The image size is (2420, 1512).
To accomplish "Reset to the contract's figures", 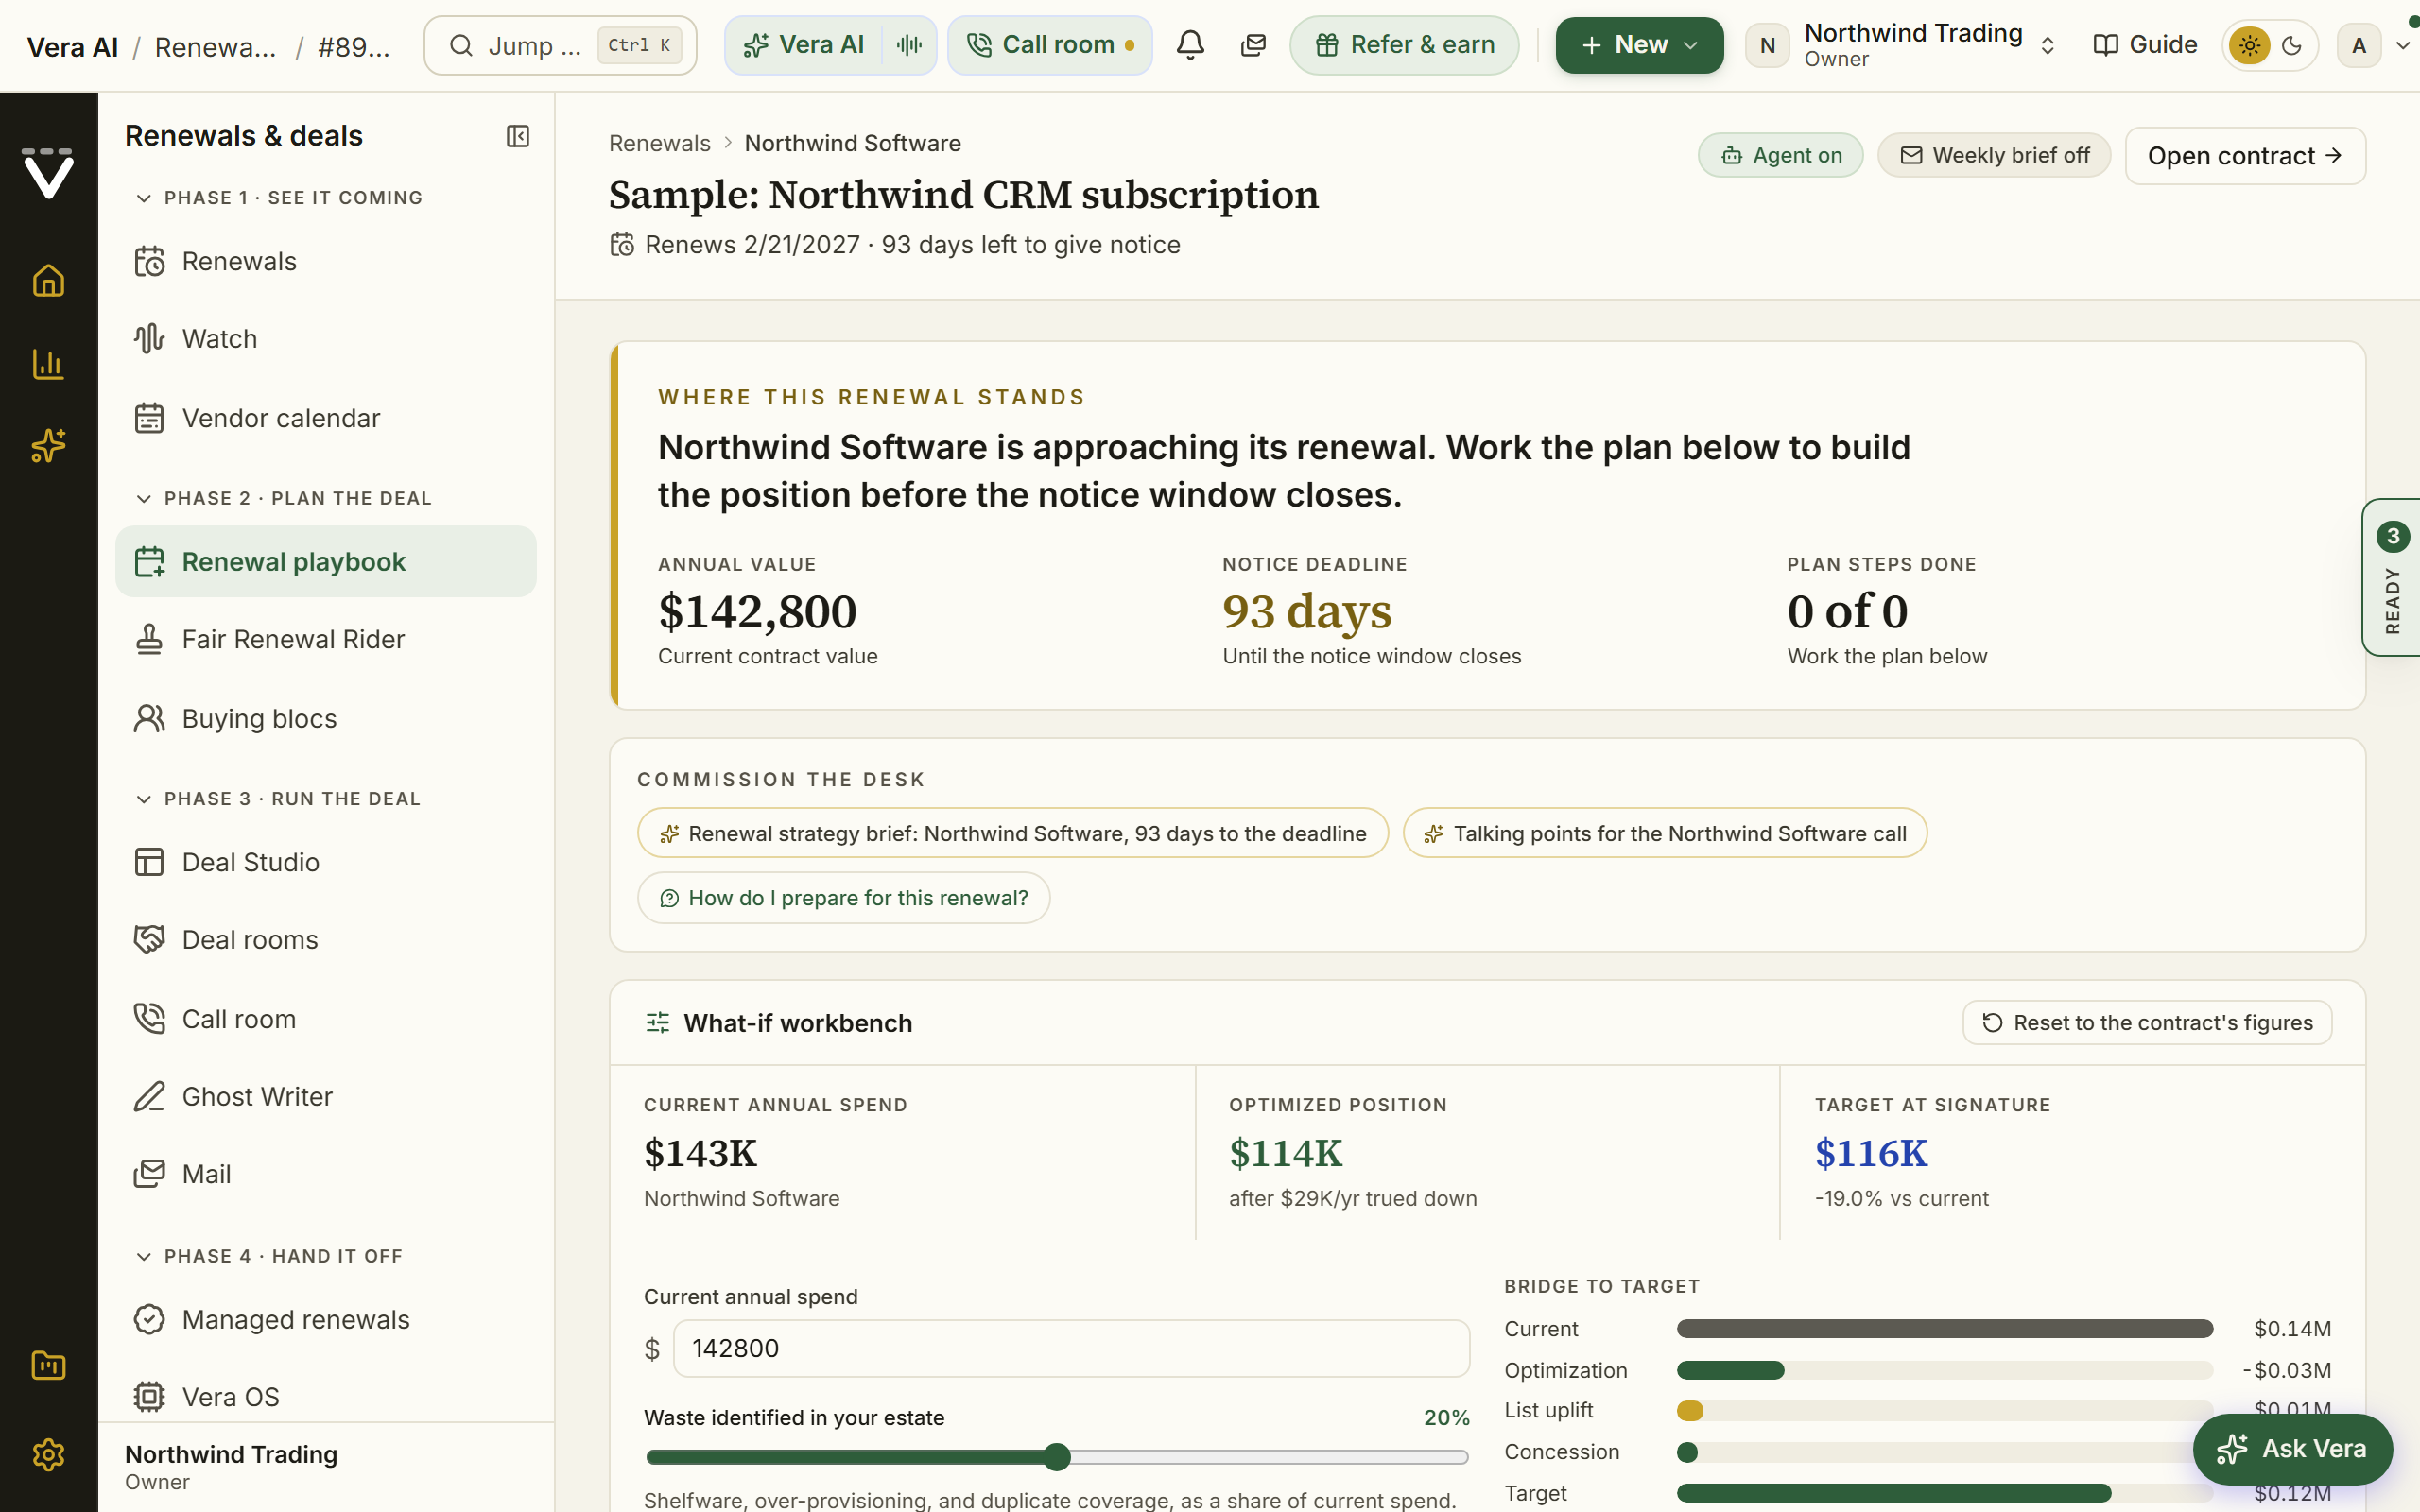I will click(x=2147, y=1023).
